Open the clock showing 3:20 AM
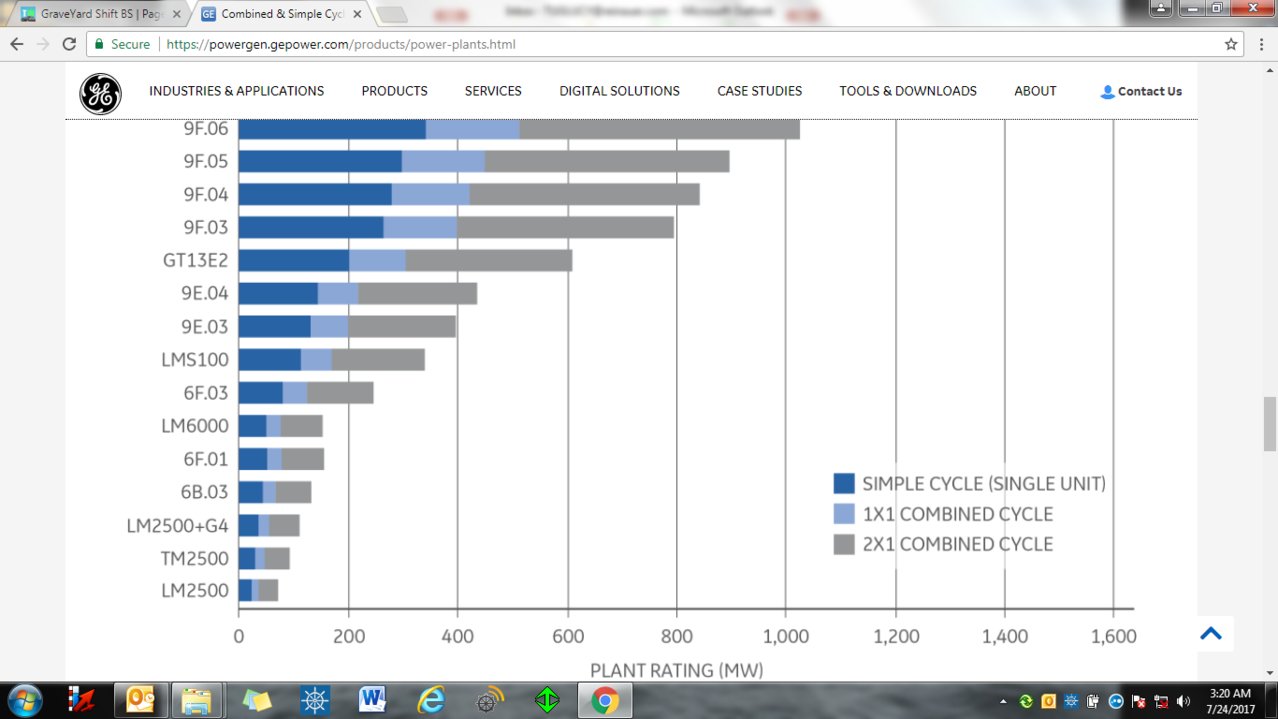The height and width of the screenshot is (719, 1278). click(1229, 701)
